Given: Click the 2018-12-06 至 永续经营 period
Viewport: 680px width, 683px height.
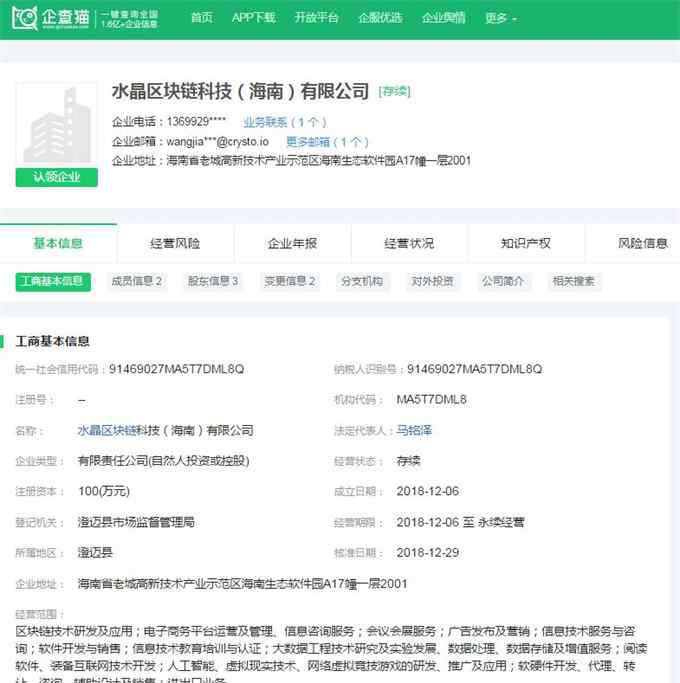Looking at the screenshot, I should pos(460,522).
